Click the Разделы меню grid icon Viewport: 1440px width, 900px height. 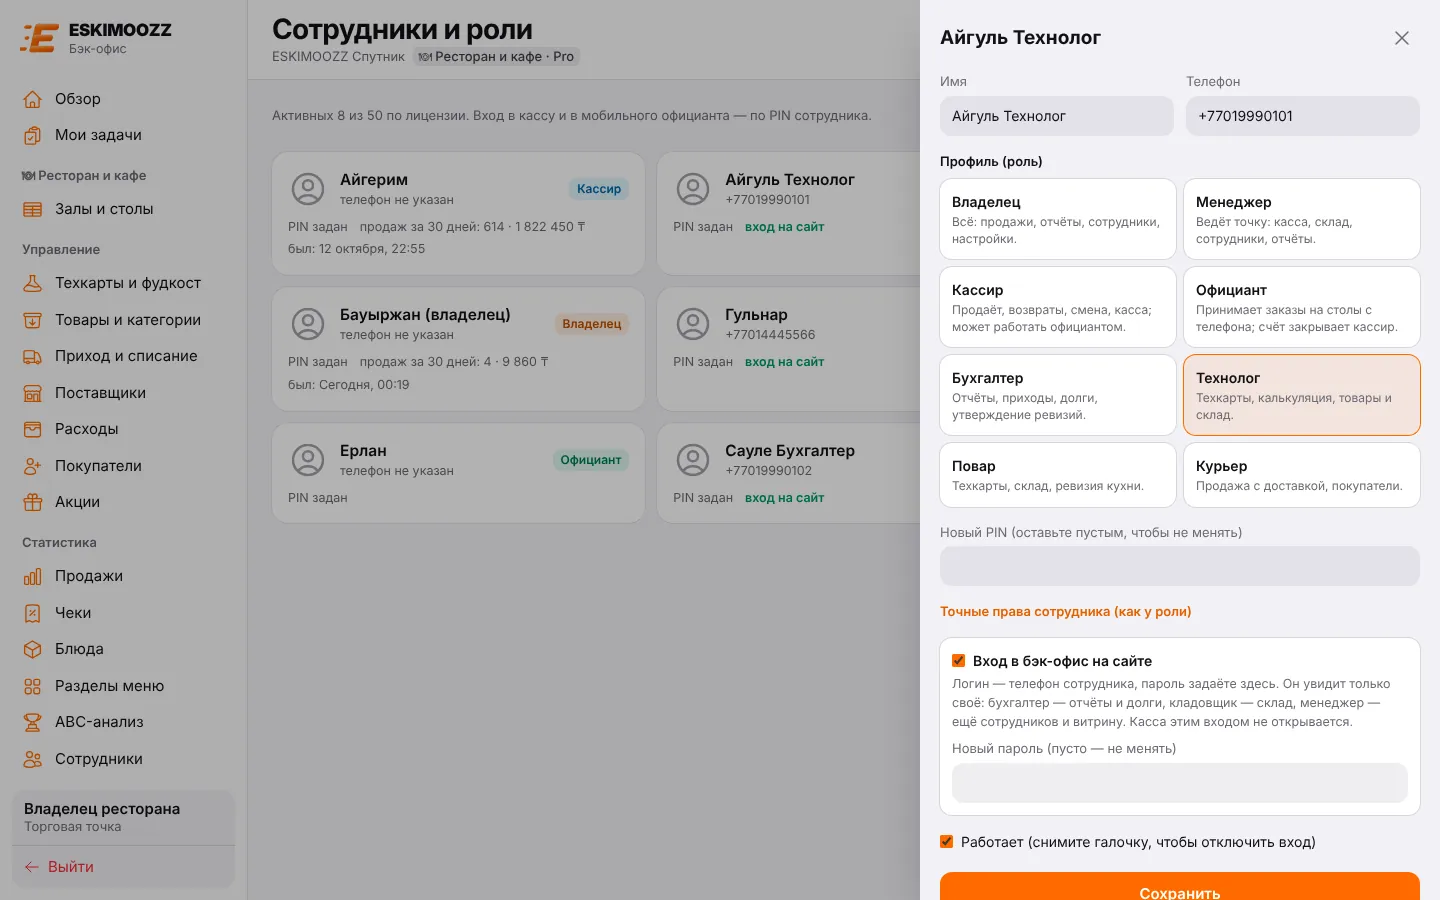(33, 686)
